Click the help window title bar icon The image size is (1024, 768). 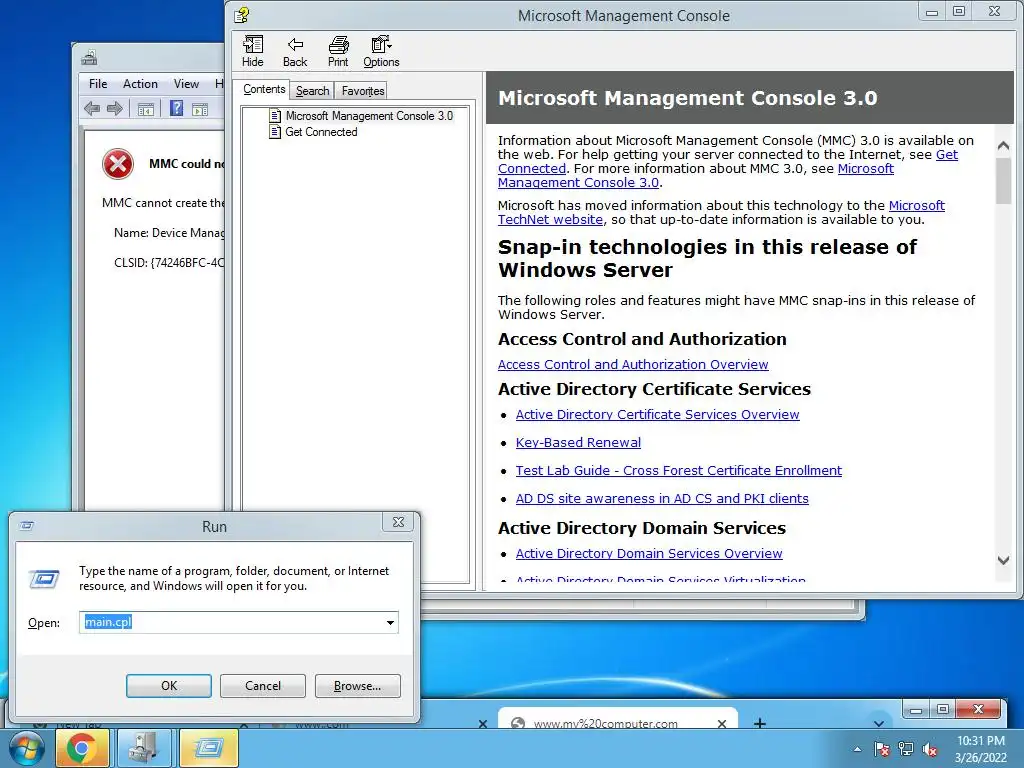242,14
